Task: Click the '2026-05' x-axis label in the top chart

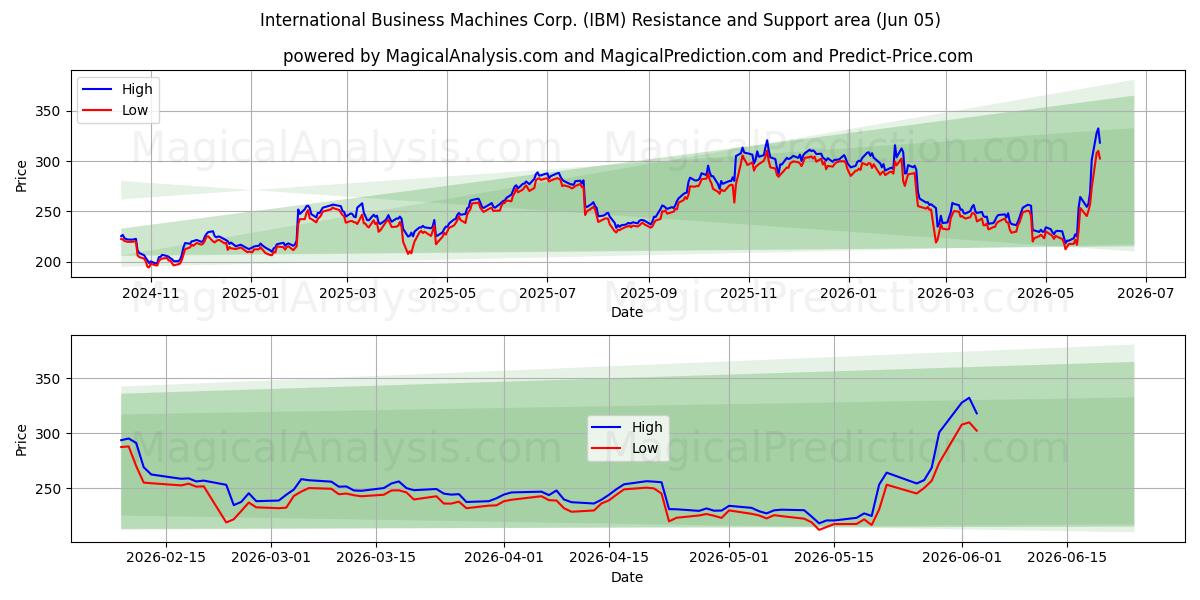Action: (1045, 294)
